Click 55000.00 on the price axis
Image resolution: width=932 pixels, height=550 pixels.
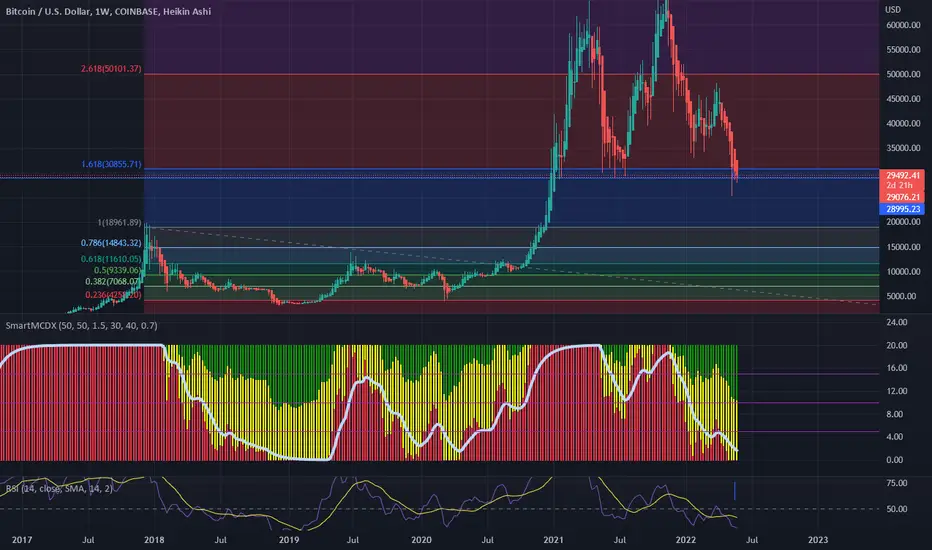pyautogui.click(x=903, y=50)
